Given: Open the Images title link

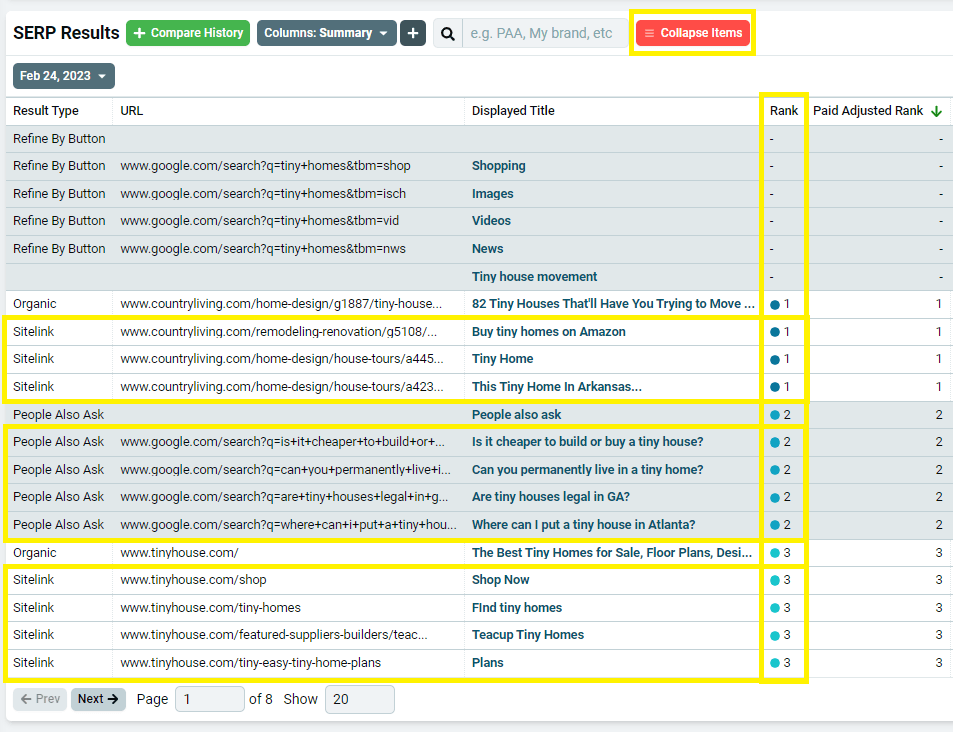Looking at the screenshot, I should [x=492, y=194].
